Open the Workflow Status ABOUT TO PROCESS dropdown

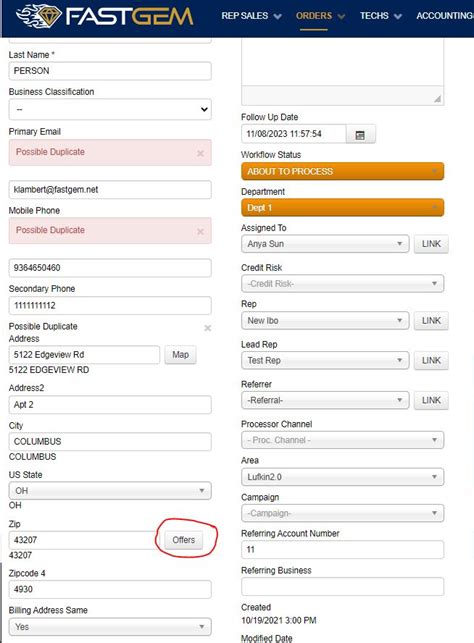click(342, 171)
